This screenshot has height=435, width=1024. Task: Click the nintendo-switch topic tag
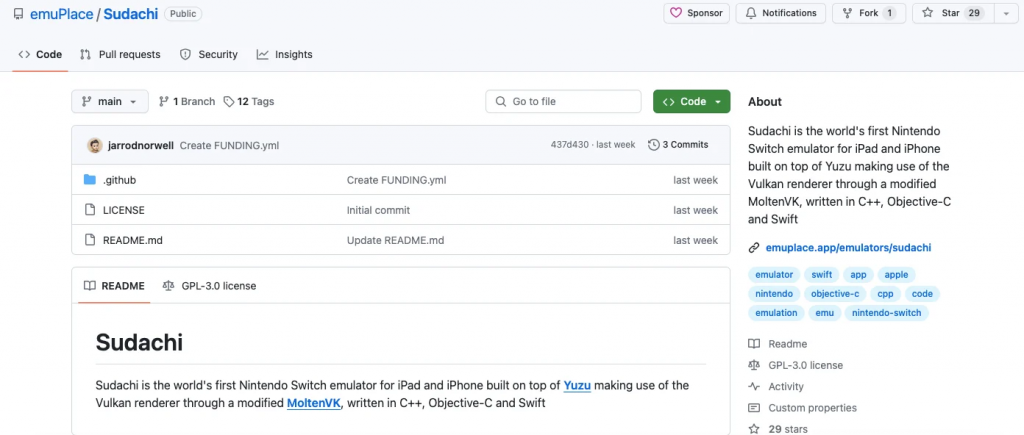(x=886, y=313)
